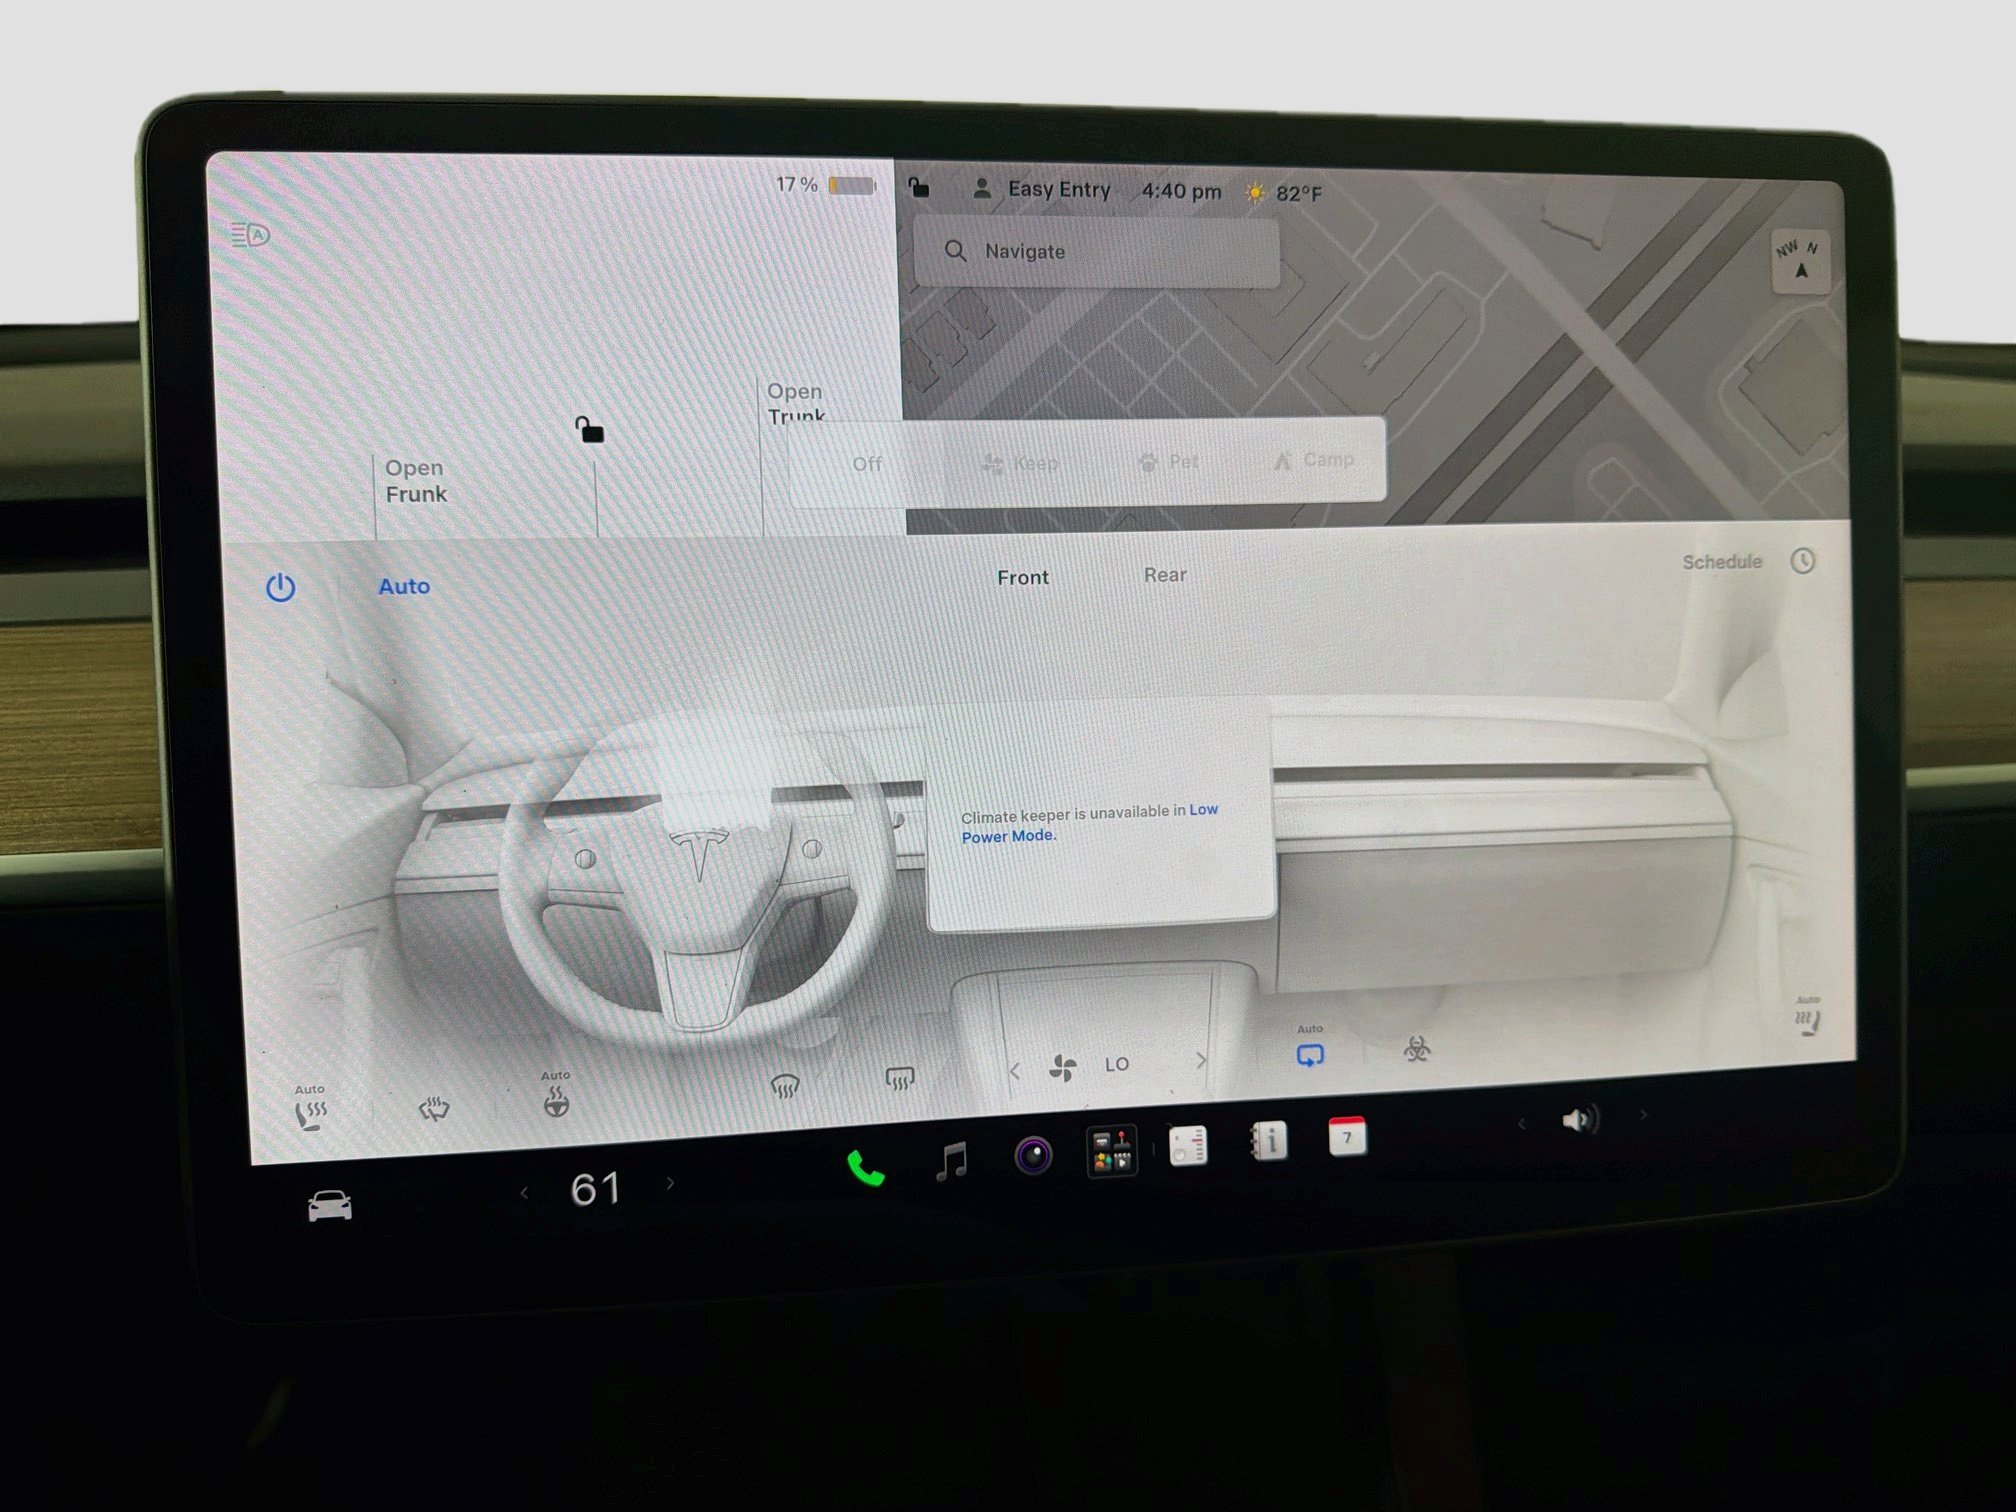Decrease the cabin temperature from 61
2016x1512 pixels.
pos(524,1192)
